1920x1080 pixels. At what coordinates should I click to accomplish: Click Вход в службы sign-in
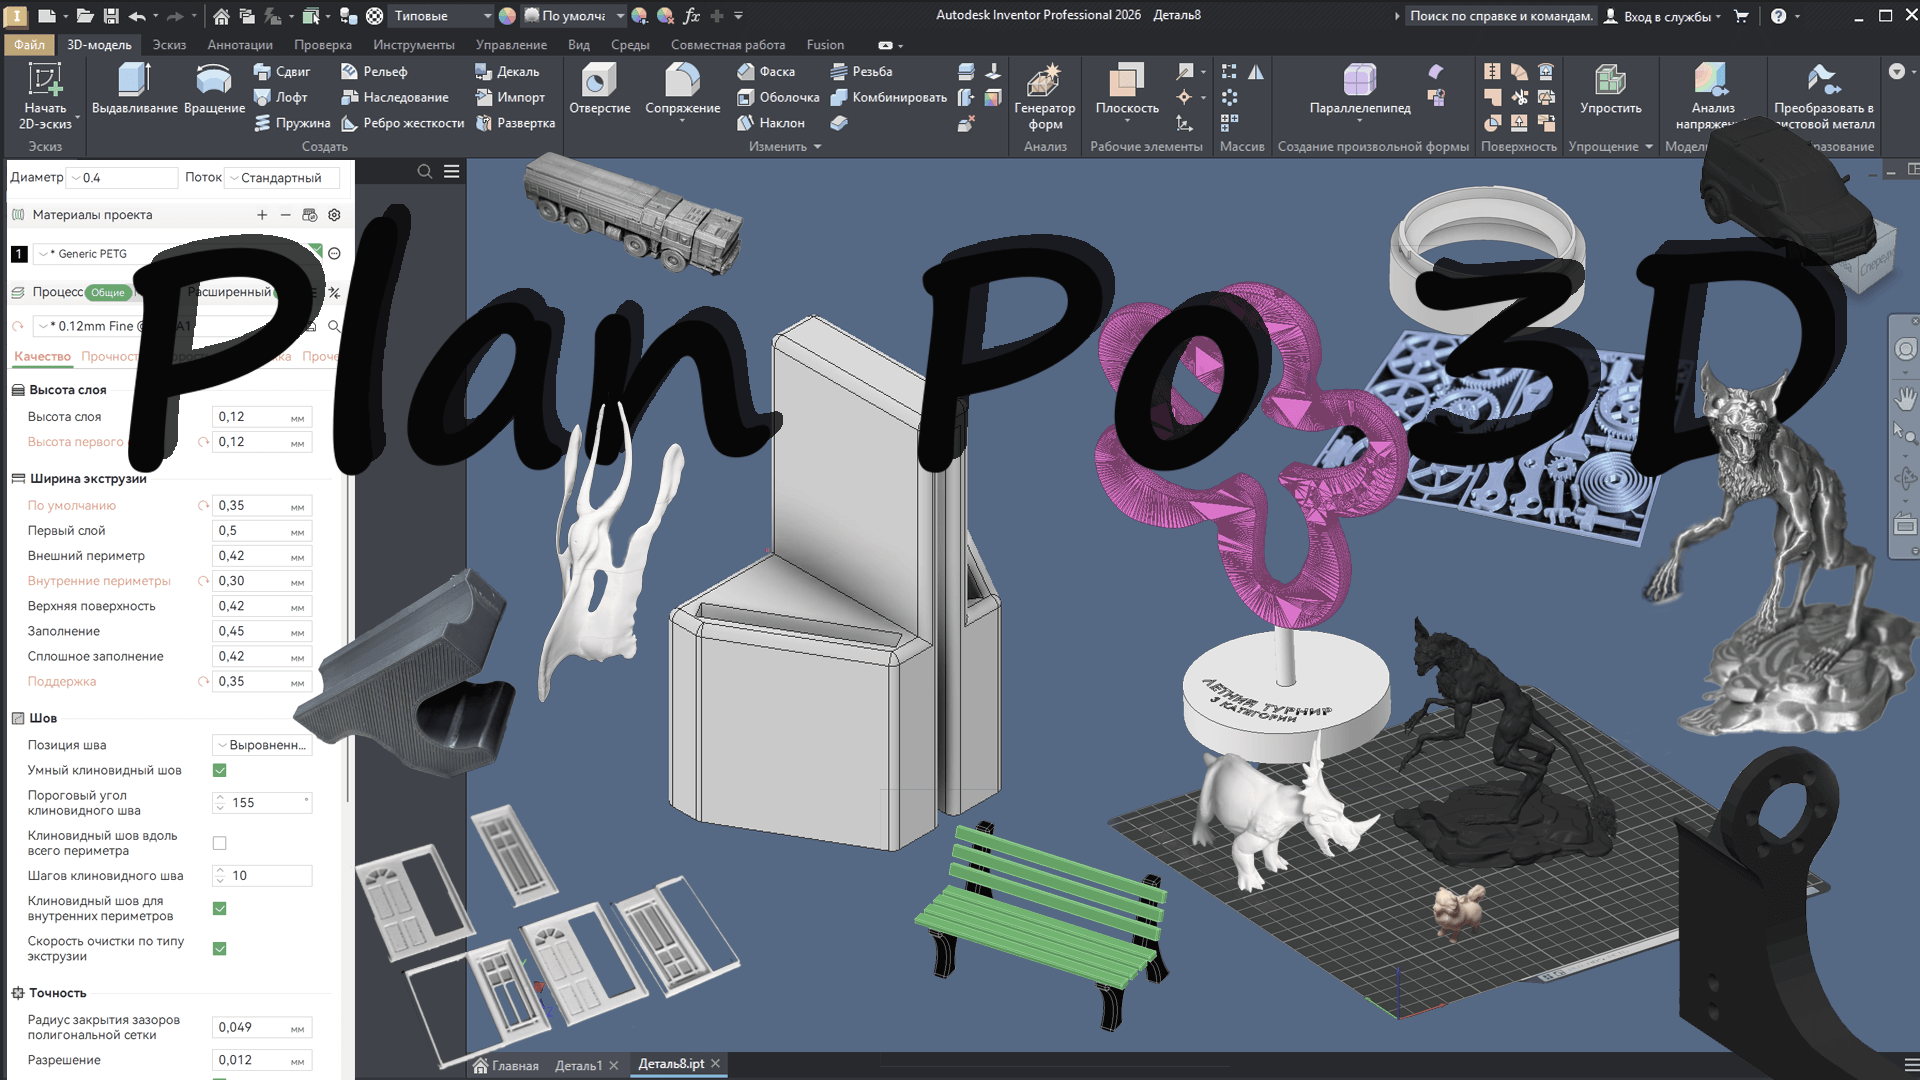(x=1664, y=16)
